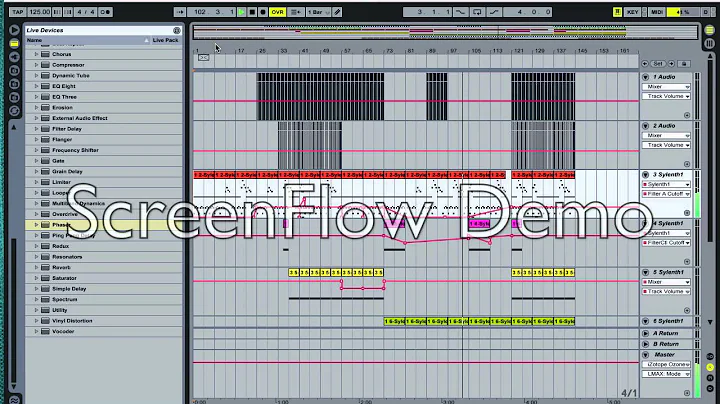Expand the Reverb device folder

coord(36,267)
